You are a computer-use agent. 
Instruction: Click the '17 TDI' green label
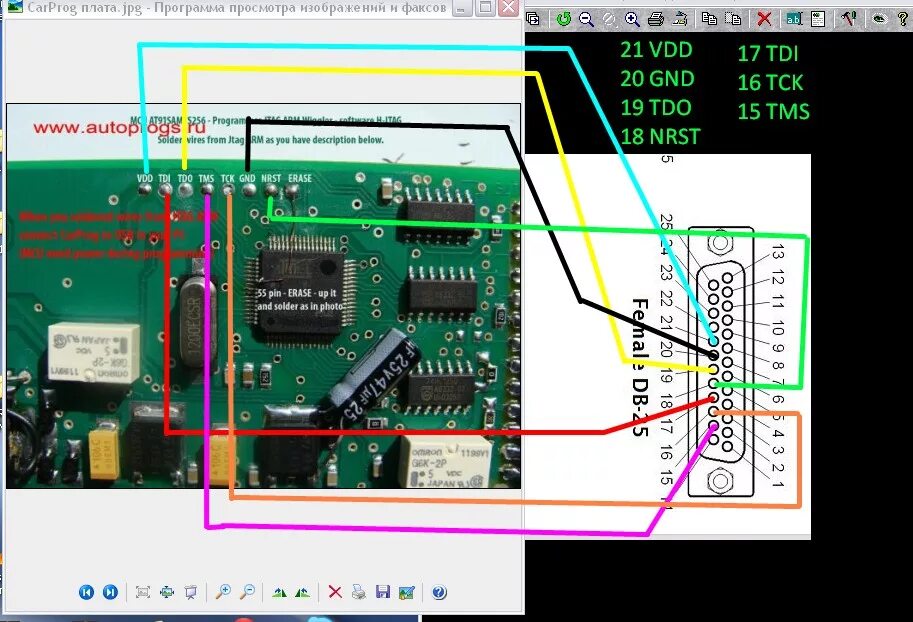tap(767, 54)
